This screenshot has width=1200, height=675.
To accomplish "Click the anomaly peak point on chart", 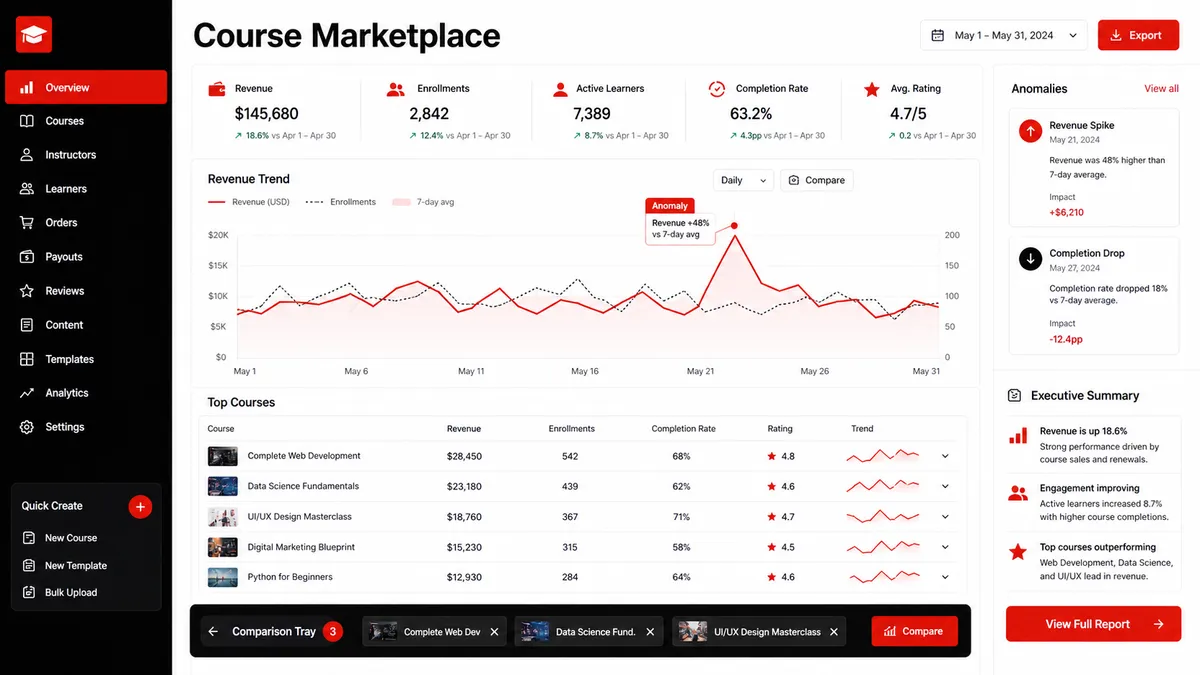I will pos(735,226).
